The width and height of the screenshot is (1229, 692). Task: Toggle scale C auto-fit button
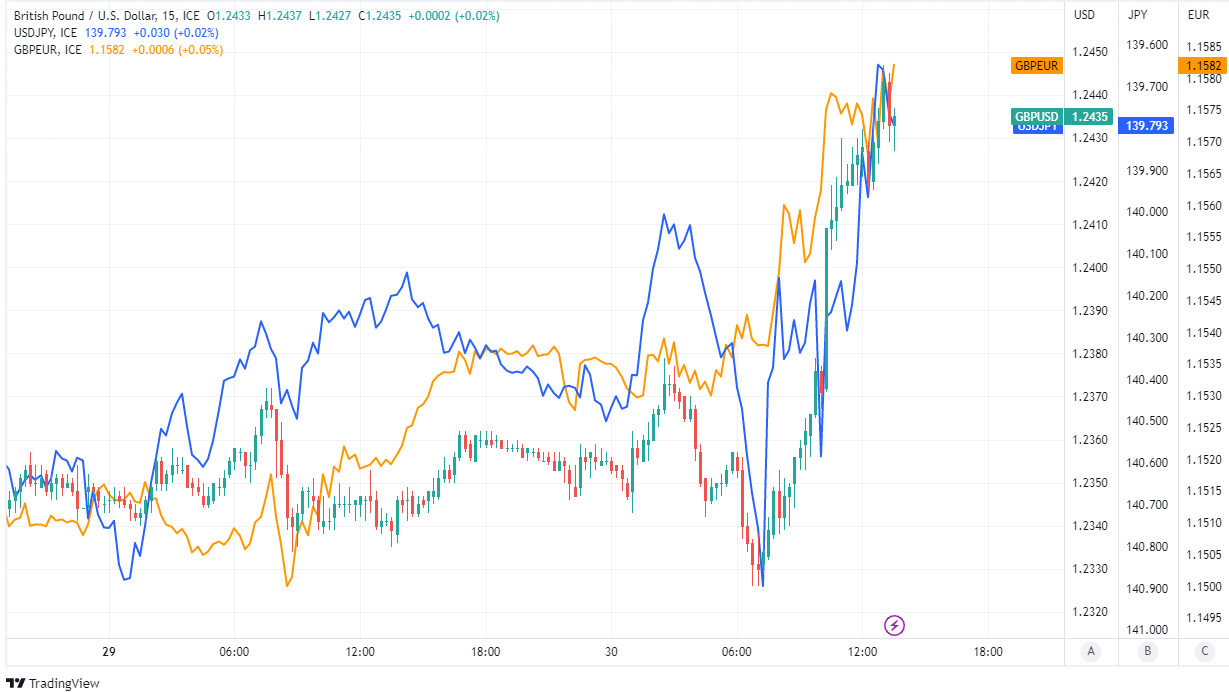[x=1201, y=652]
